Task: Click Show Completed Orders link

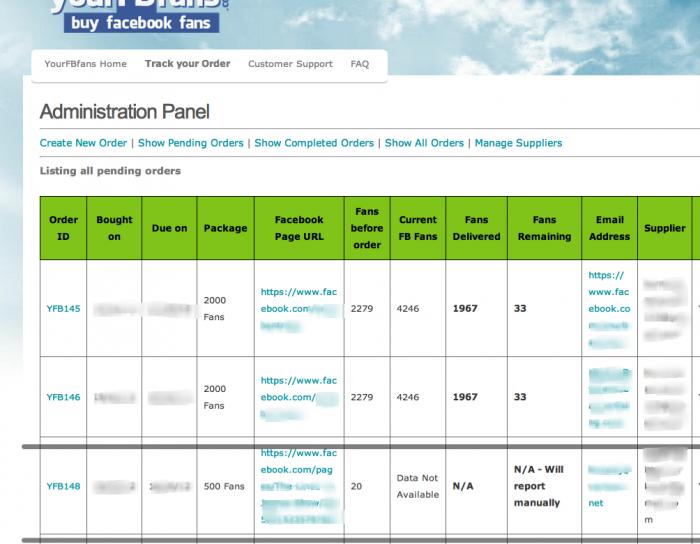Action: tap(314, 143)
